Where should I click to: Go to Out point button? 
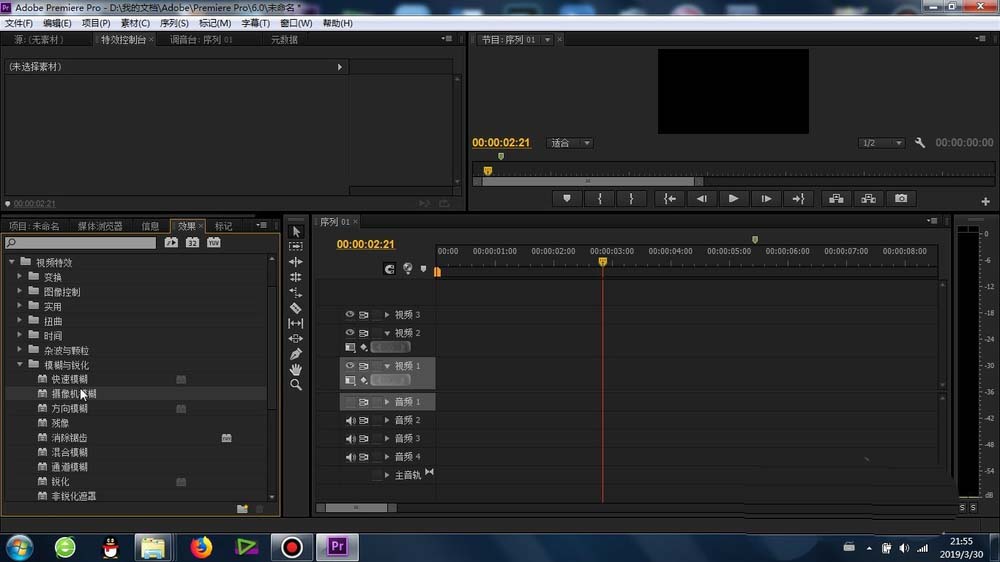coord(798,198)
